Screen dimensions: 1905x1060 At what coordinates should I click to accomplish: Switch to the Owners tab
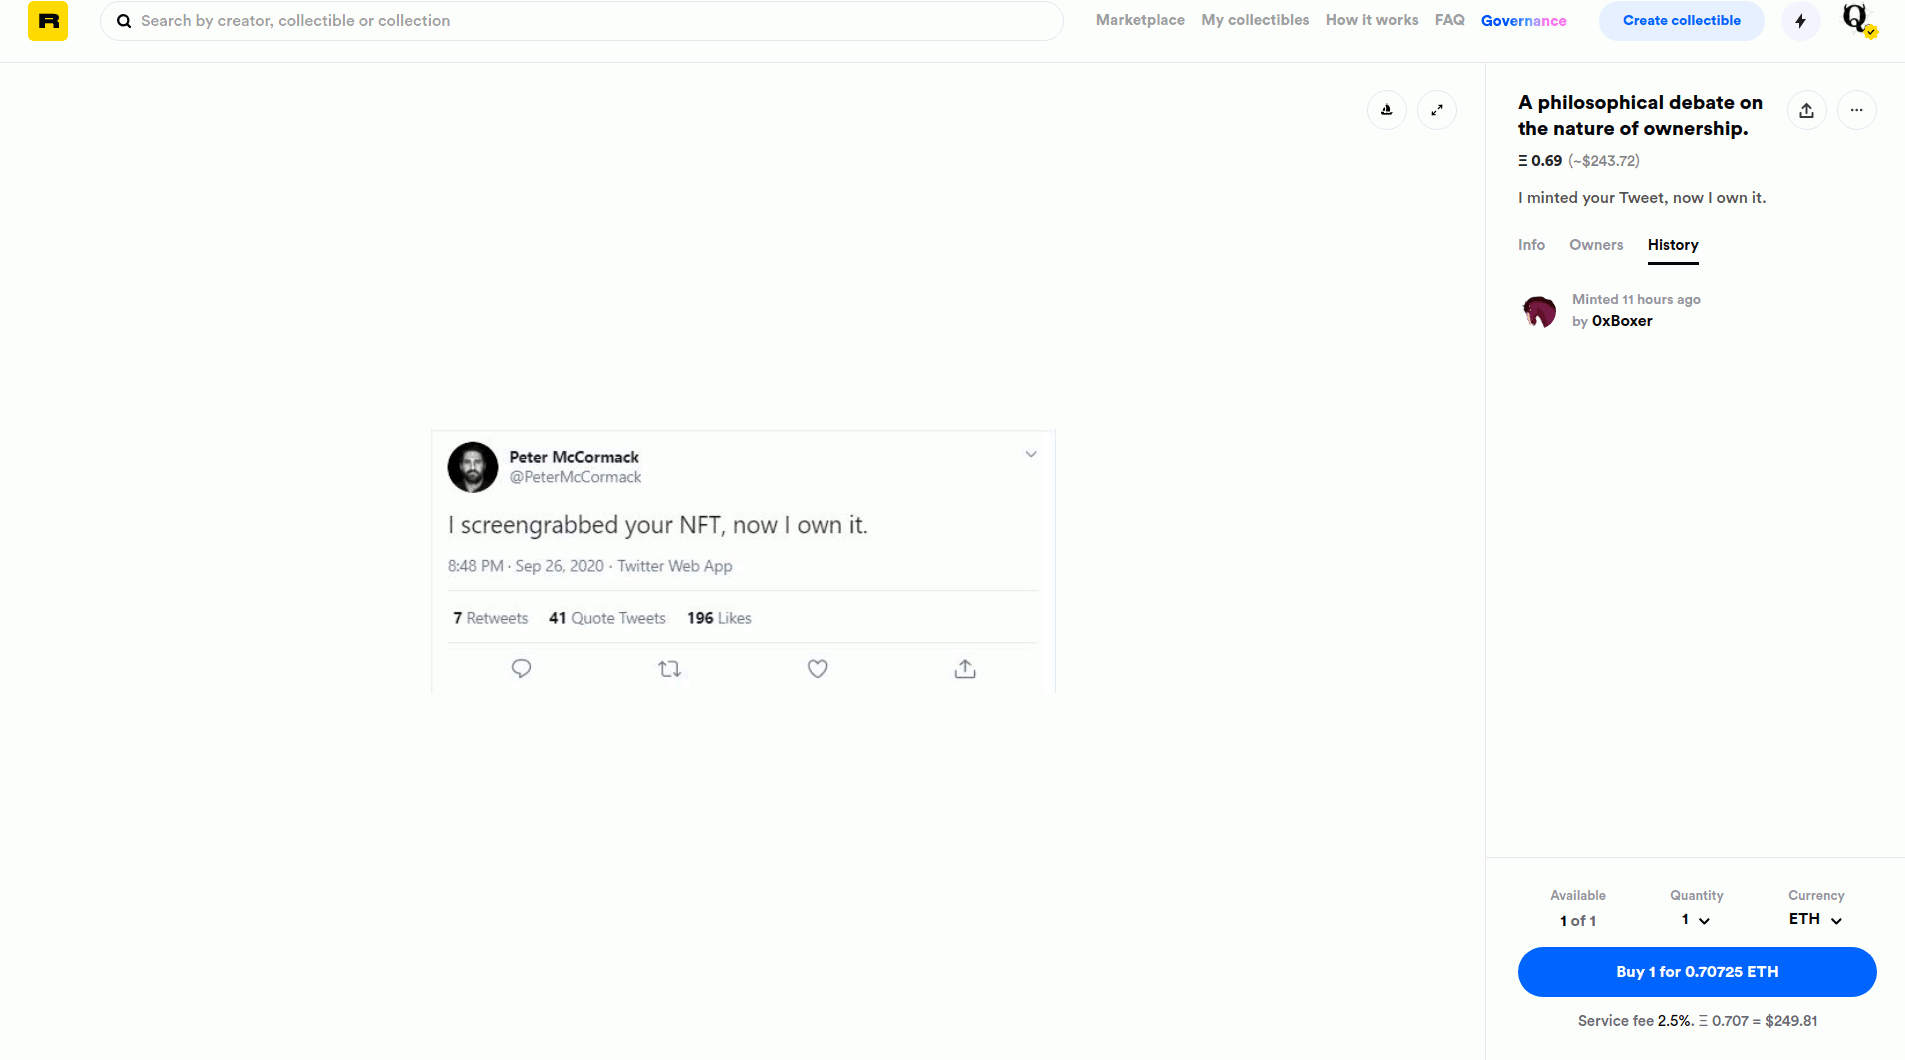click(1596, 245)
